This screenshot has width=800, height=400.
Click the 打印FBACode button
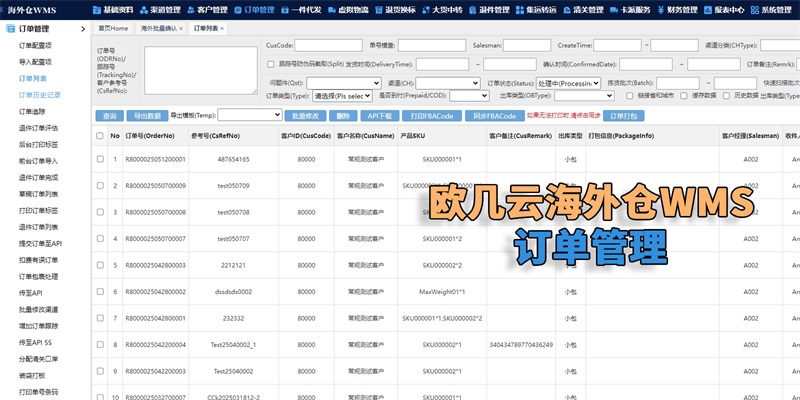click(432, 116)
